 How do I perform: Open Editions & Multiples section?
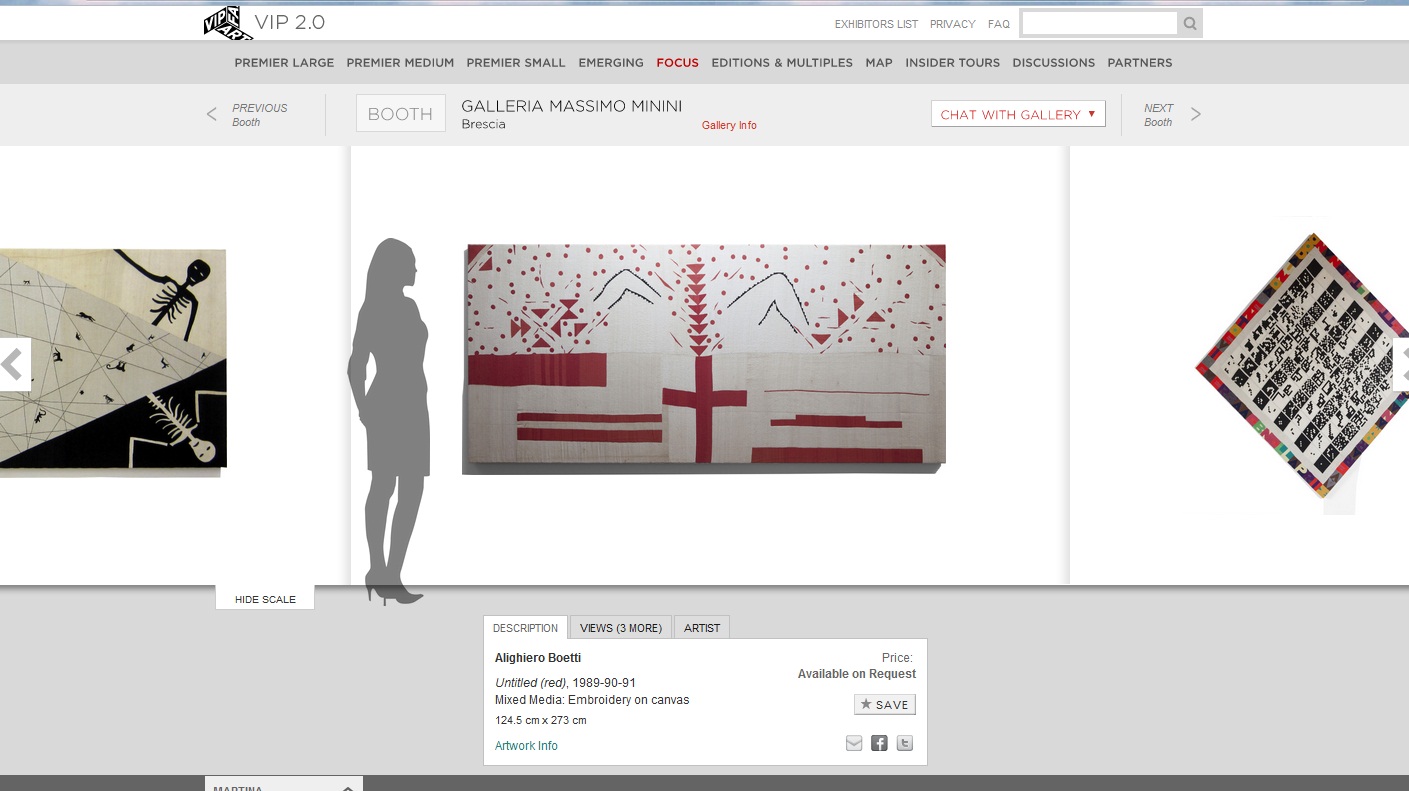click(x=782, y=63)
